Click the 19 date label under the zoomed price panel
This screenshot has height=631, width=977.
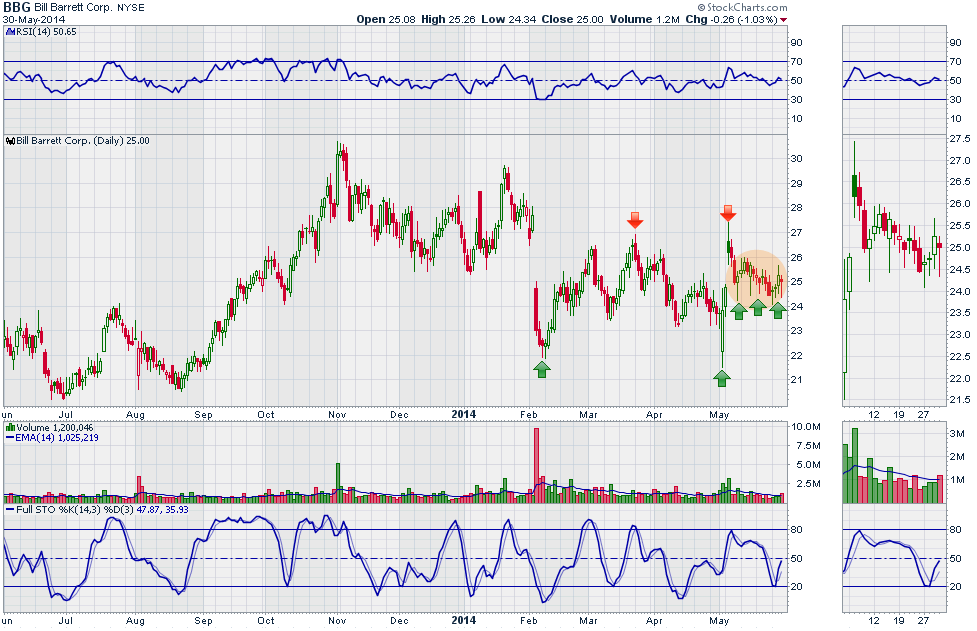coord(898,414)
